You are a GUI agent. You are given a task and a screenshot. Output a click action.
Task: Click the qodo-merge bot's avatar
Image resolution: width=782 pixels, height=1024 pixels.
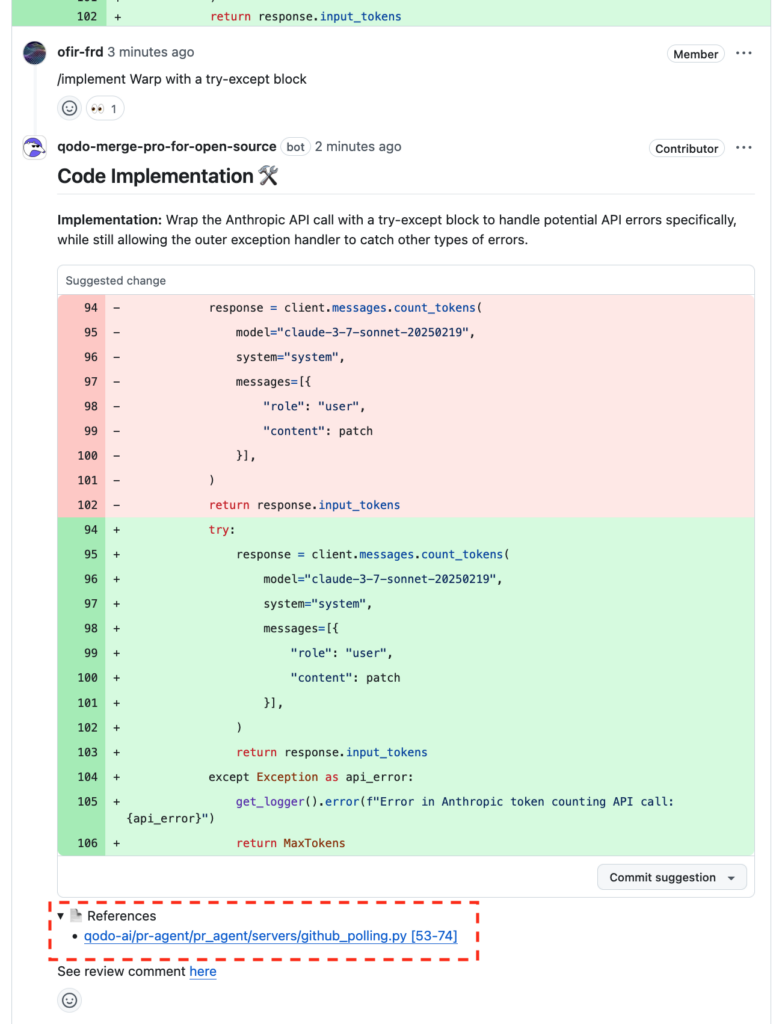pyautogui.click(x=34, y=146)
